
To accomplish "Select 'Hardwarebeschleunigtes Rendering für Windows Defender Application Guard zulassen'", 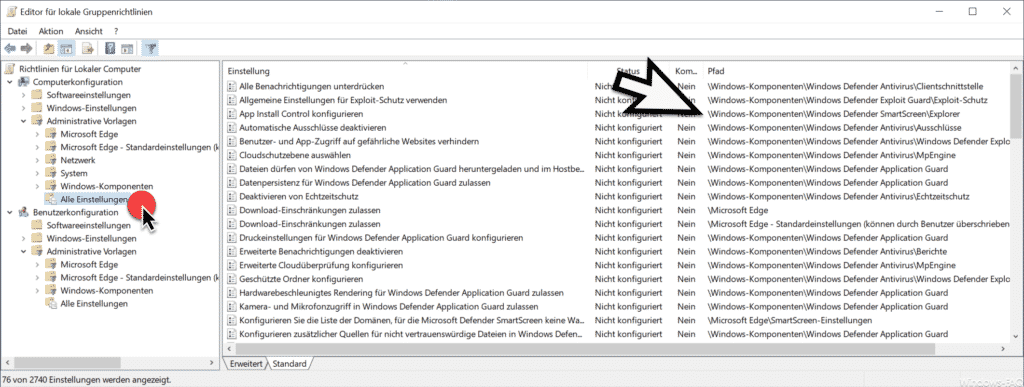I will pos(401,292).
